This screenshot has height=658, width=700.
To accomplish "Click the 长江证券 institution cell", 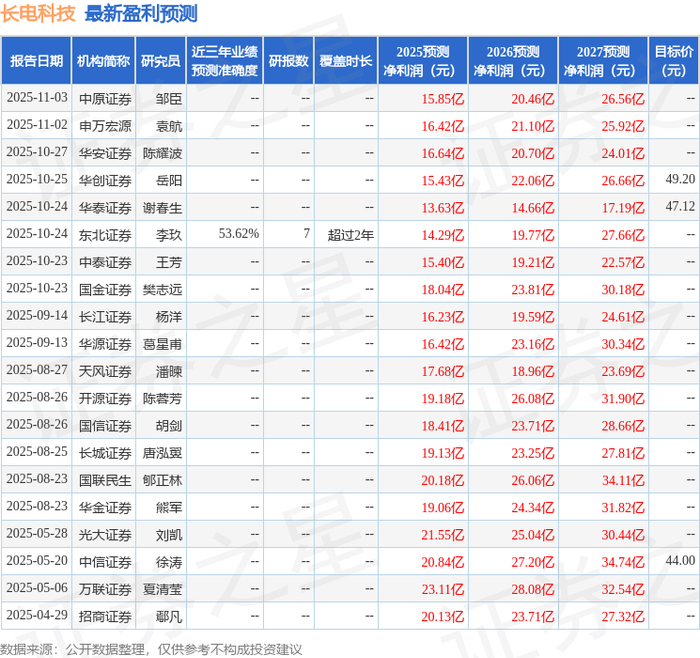I will point(105,317).
